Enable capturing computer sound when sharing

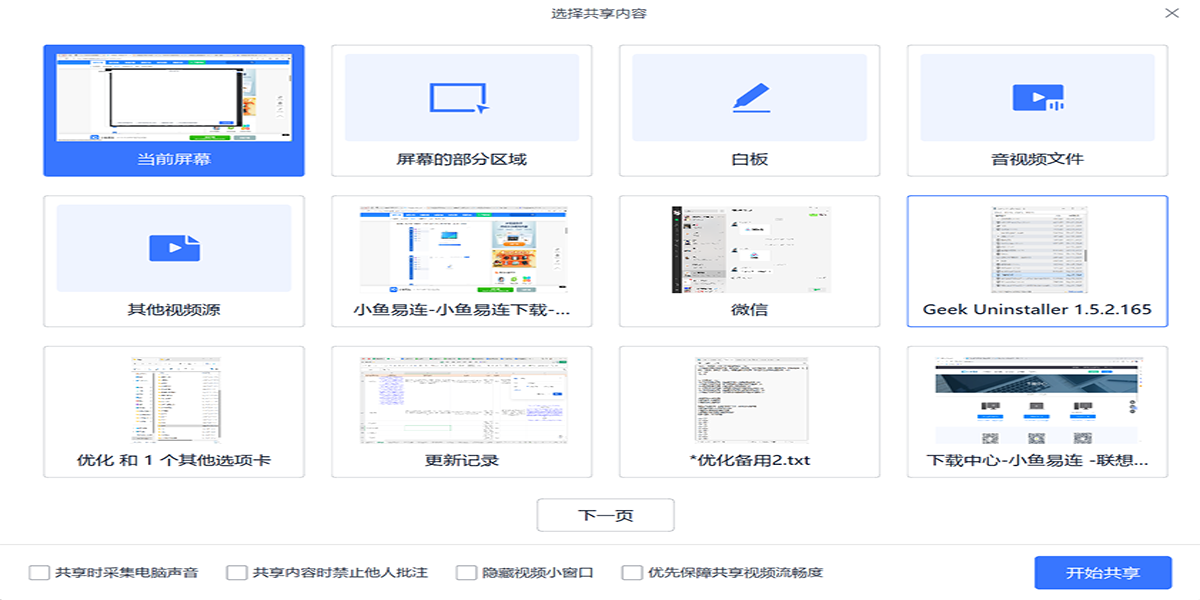pyautogui.click(x=39, y=573)
